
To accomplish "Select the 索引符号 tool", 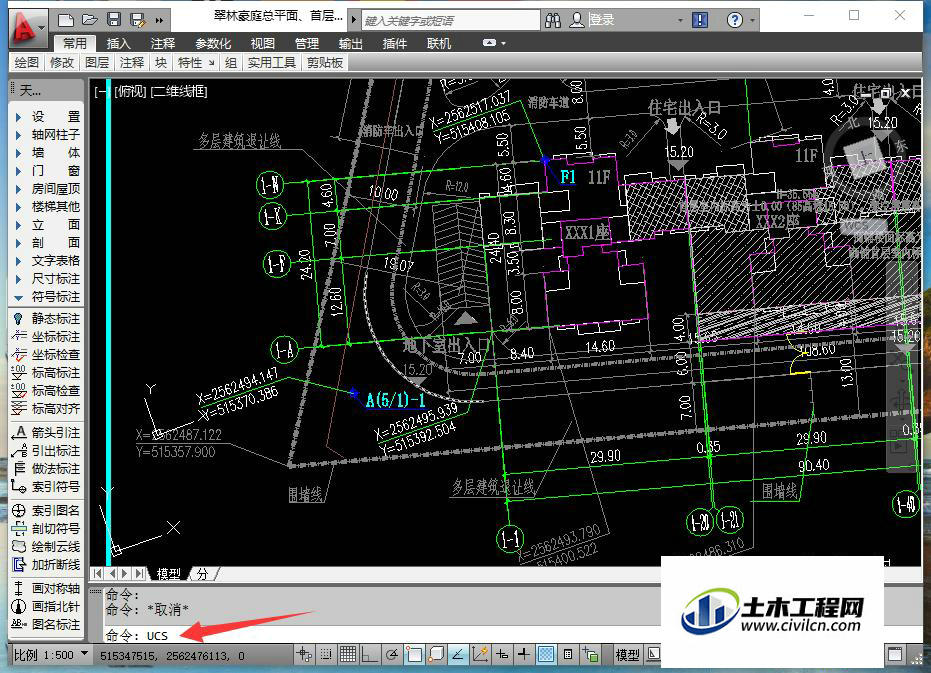I will coord(47,487).
